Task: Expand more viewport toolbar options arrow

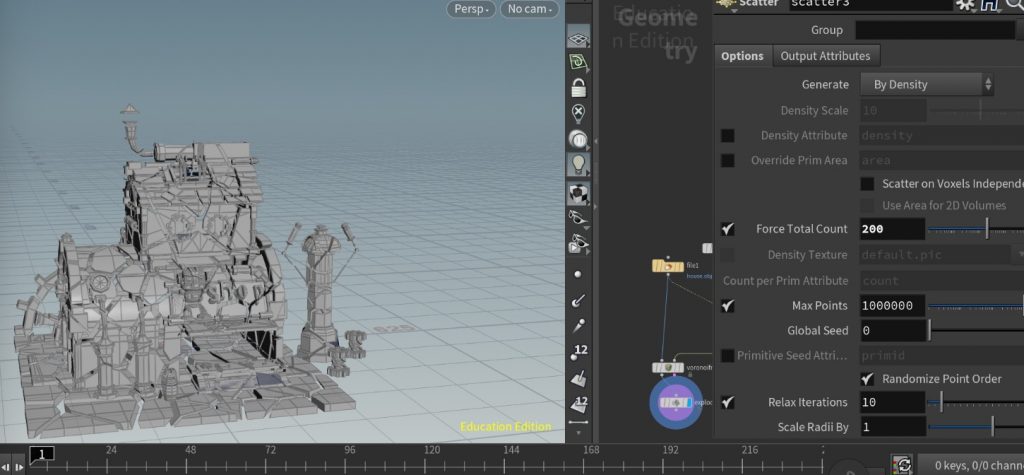Action: click(578, 433)
